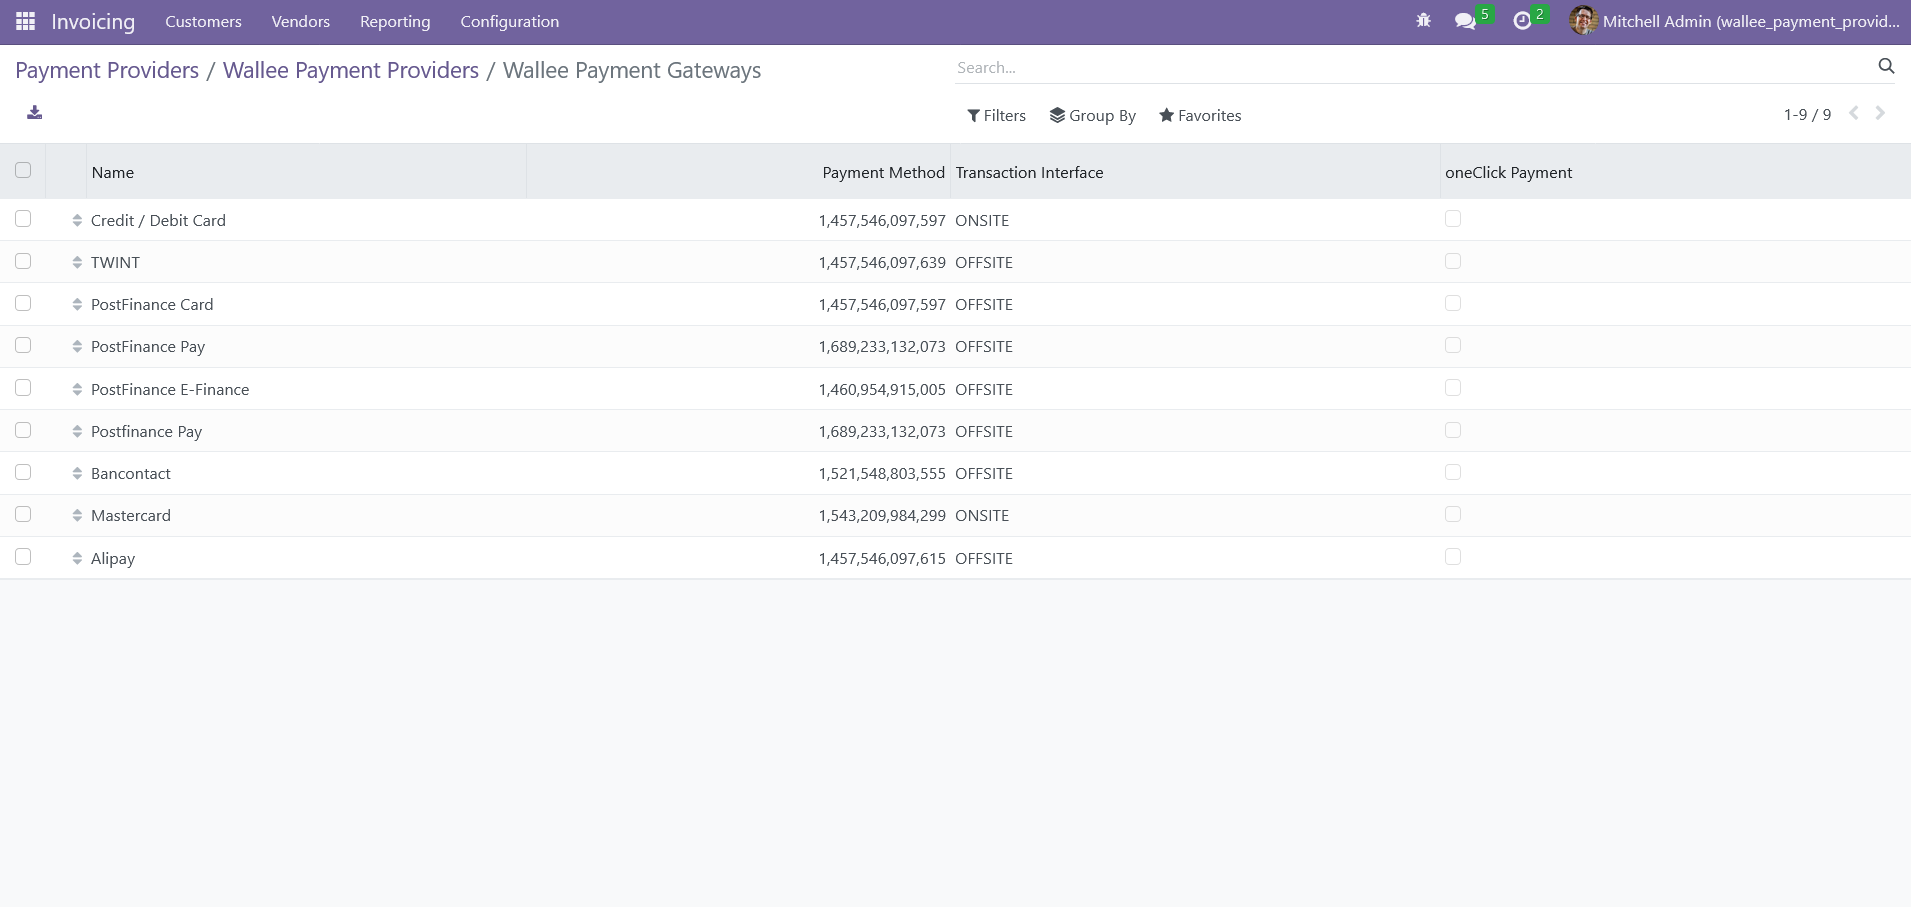Image resolution: width=1911 pixels, height=907 pixels.
Task: Navigate to Wallee Payment Providers breadcrumb
Action: click(350, 70)
